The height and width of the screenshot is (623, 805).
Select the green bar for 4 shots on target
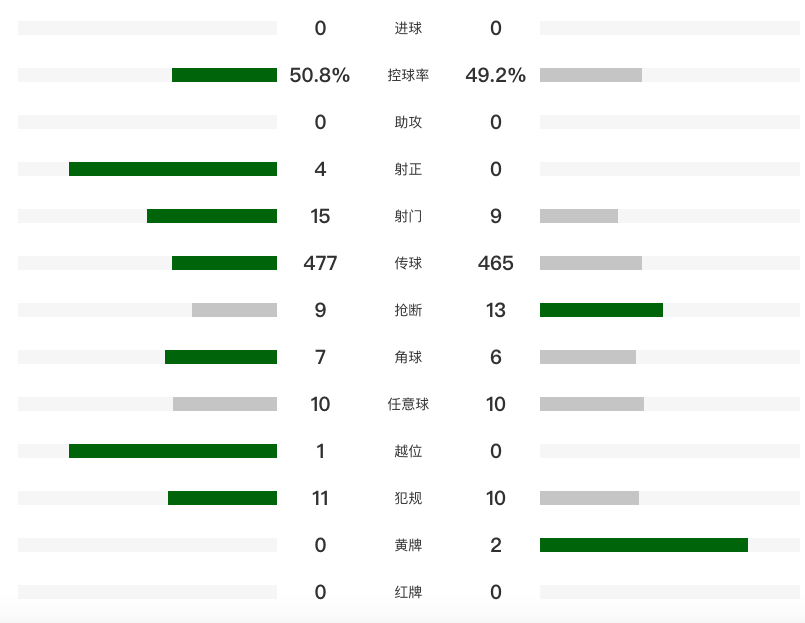tap(173, 169)
